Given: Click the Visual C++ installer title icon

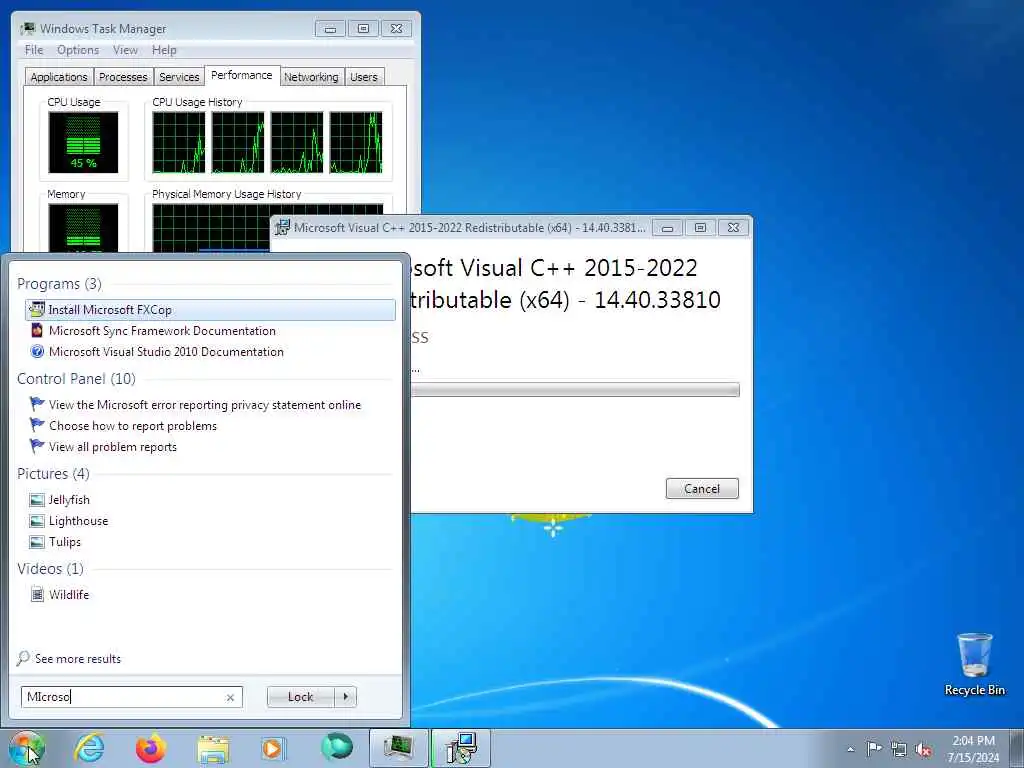Looking at the screenshot, I should (x=281, y=227).
